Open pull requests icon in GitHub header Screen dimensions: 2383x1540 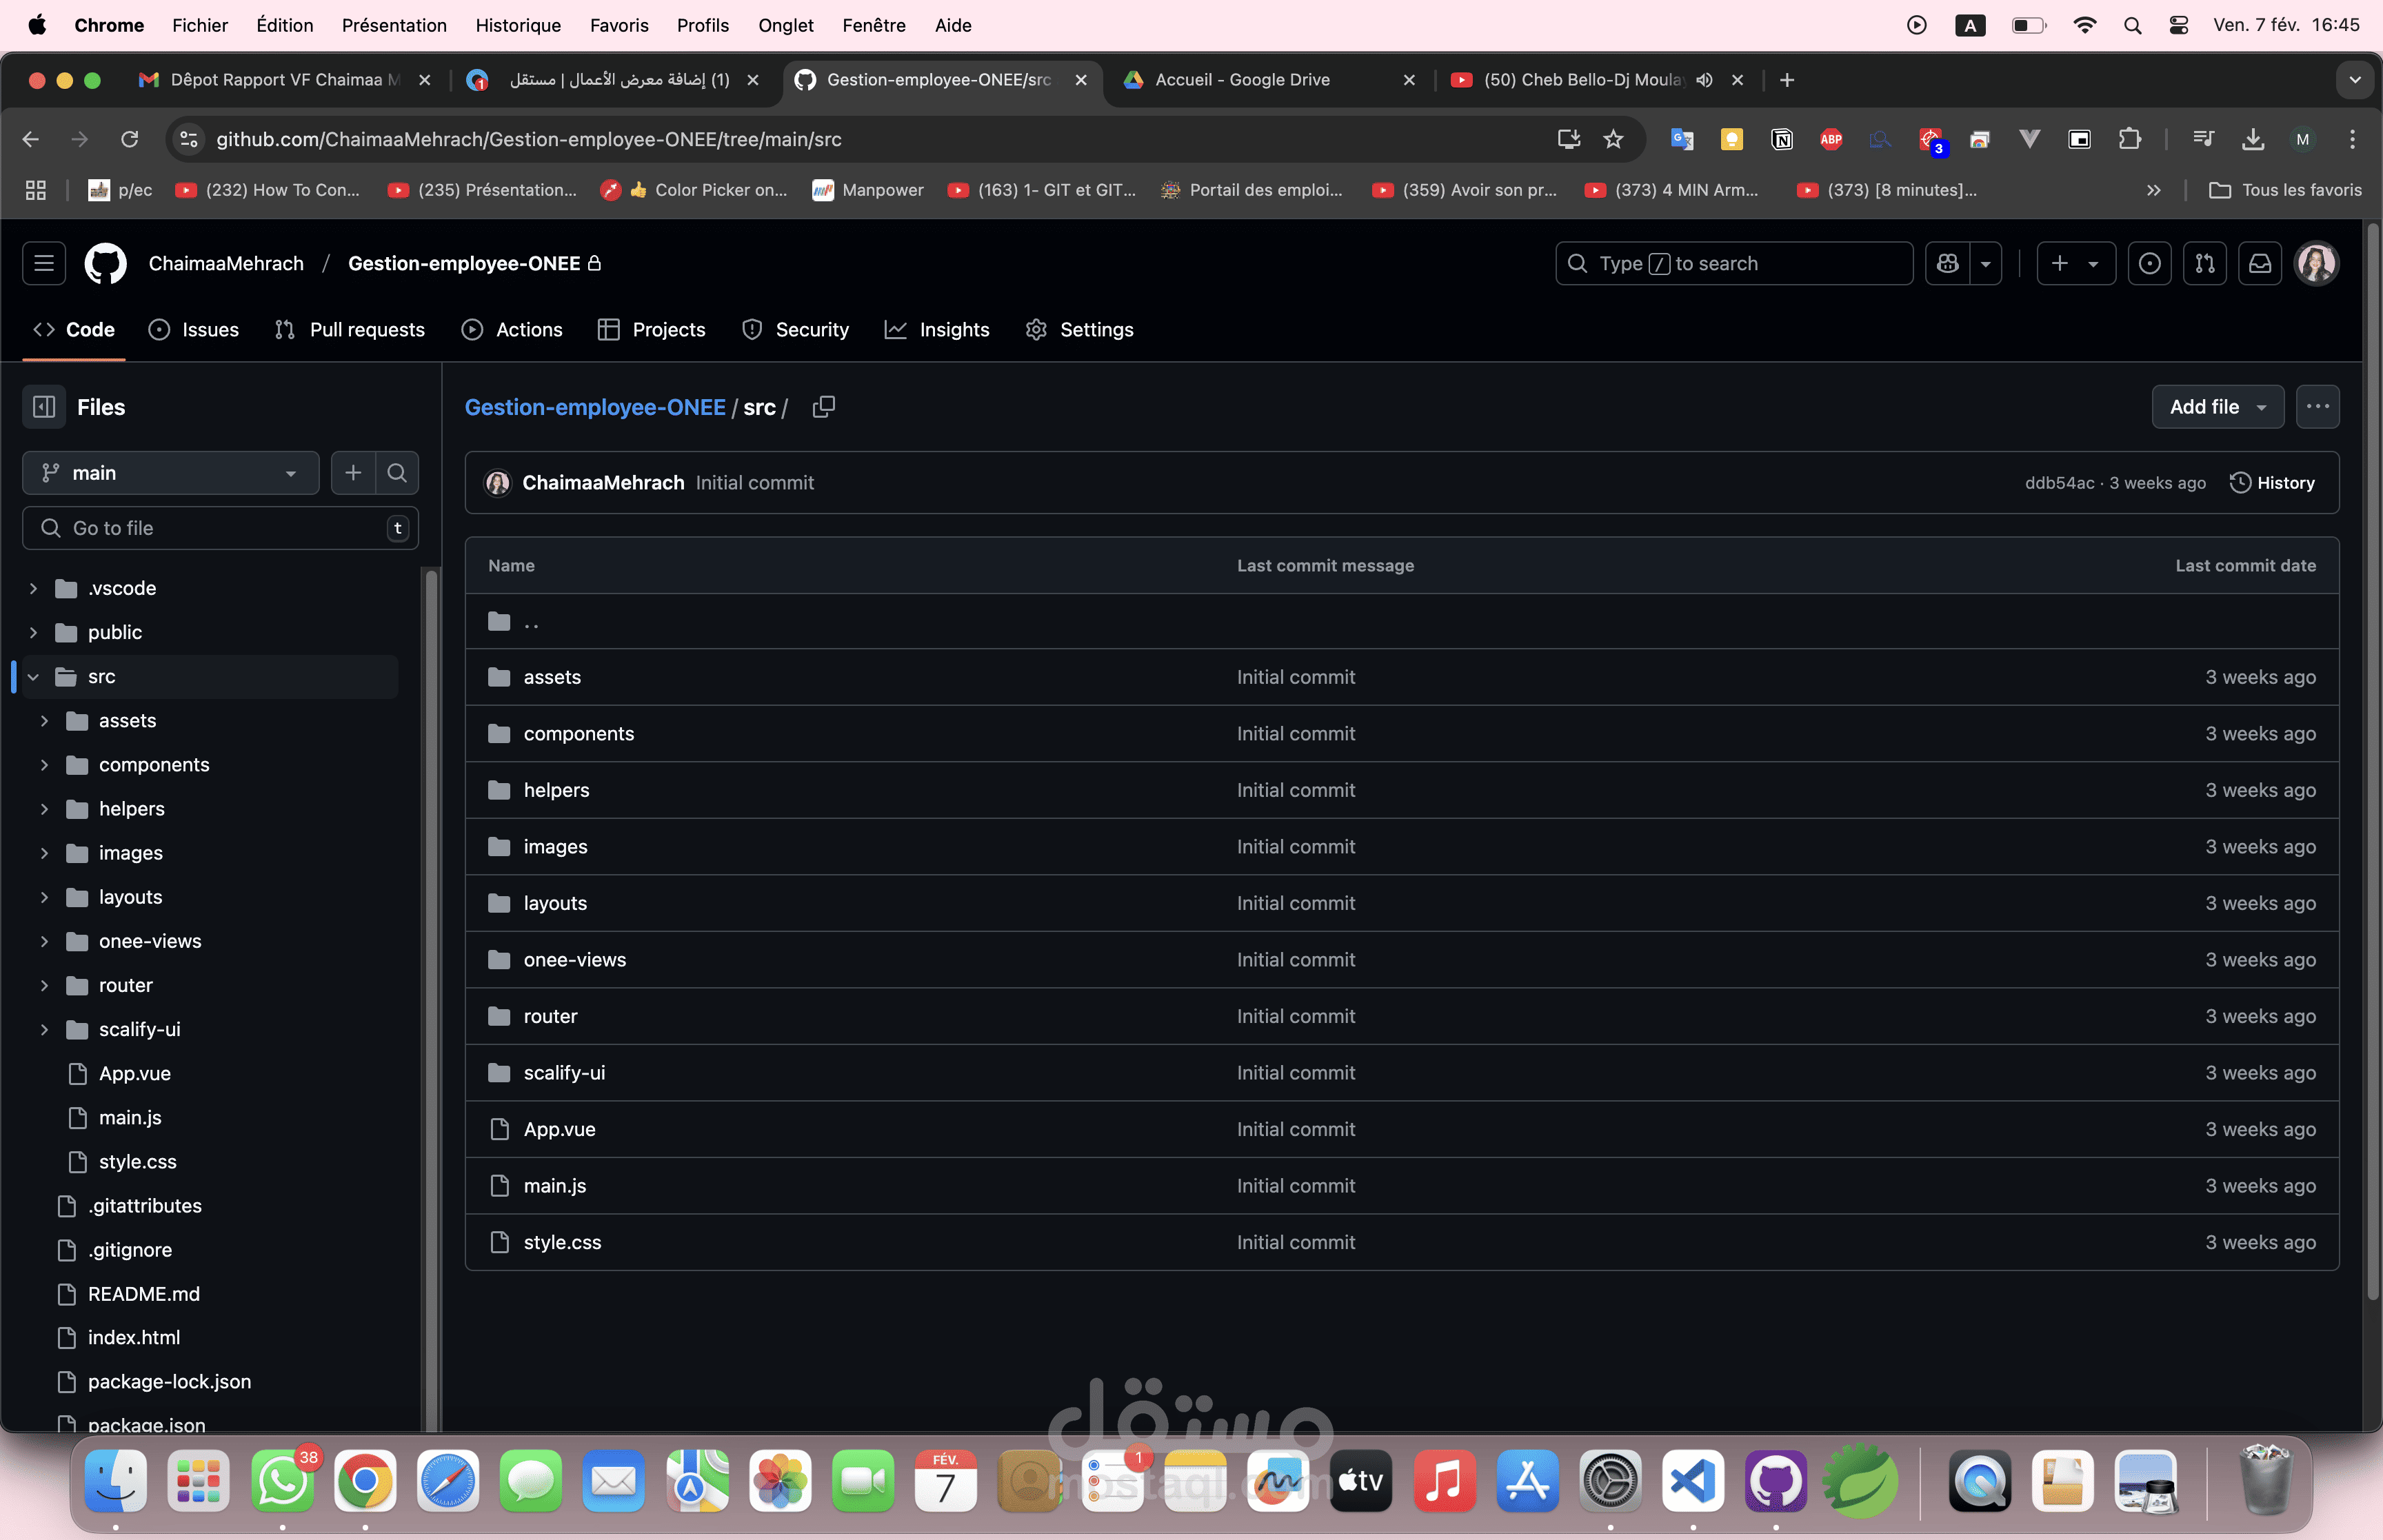point(2205,263)
